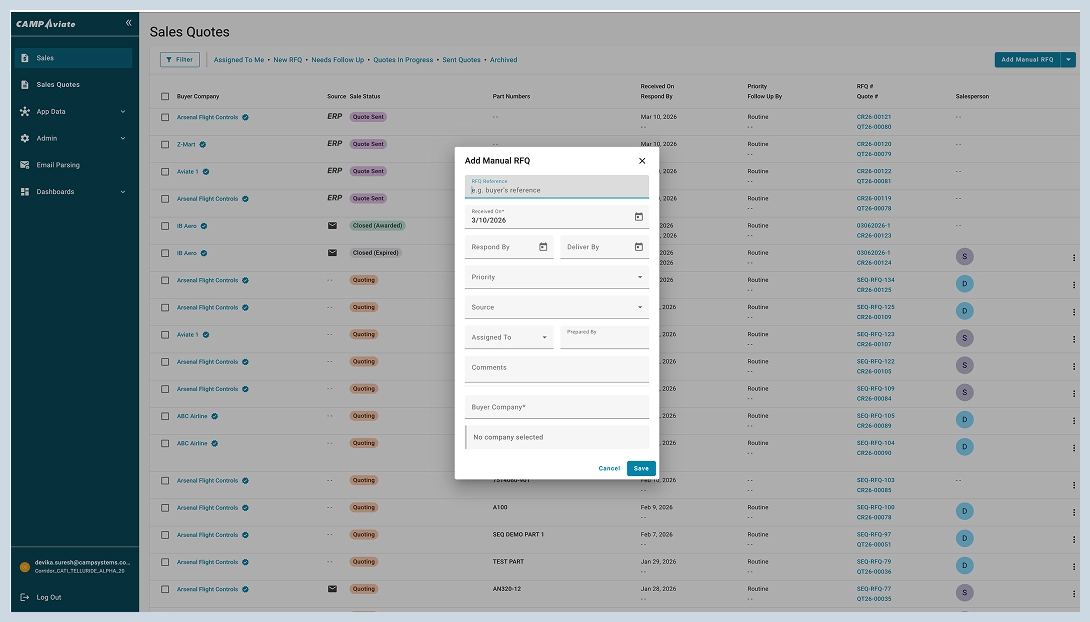Click salesperson avatar D on SEQ-RFQ-134 row
Image resolution: width=1090 pixels, height=622 pixels.
964,284
